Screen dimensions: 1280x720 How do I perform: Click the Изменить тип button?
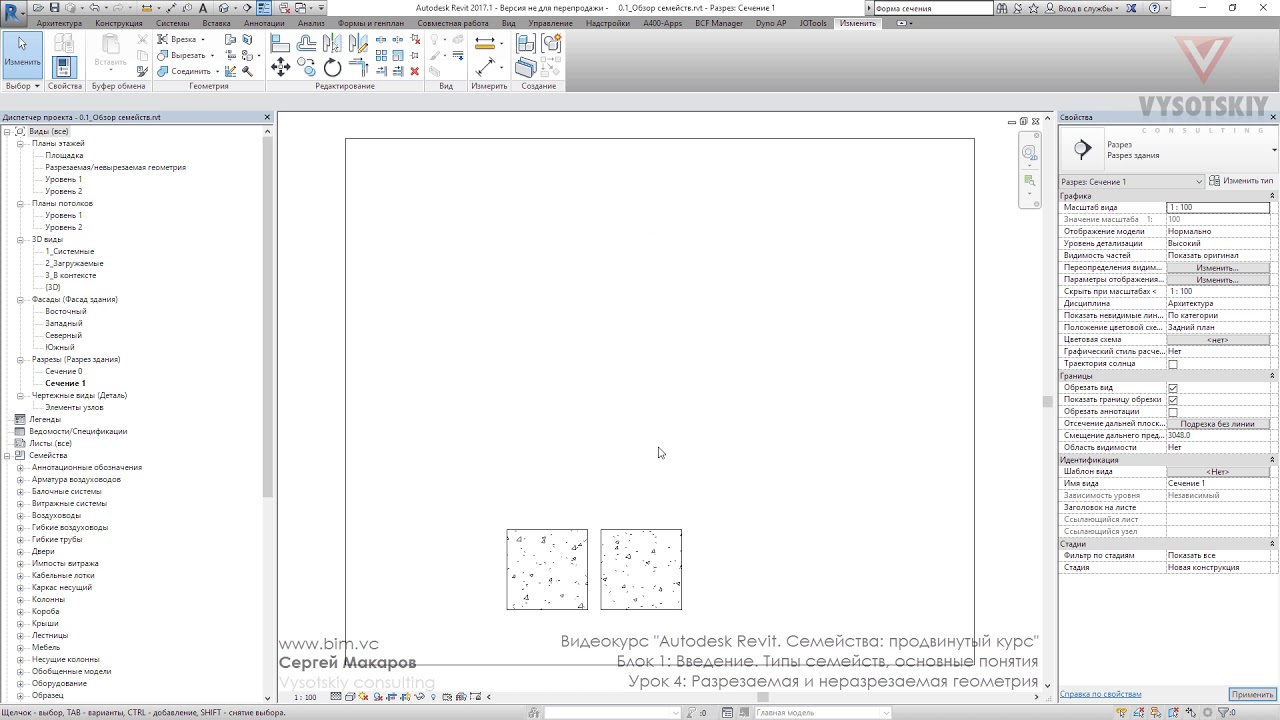[x=1241, y=181]
